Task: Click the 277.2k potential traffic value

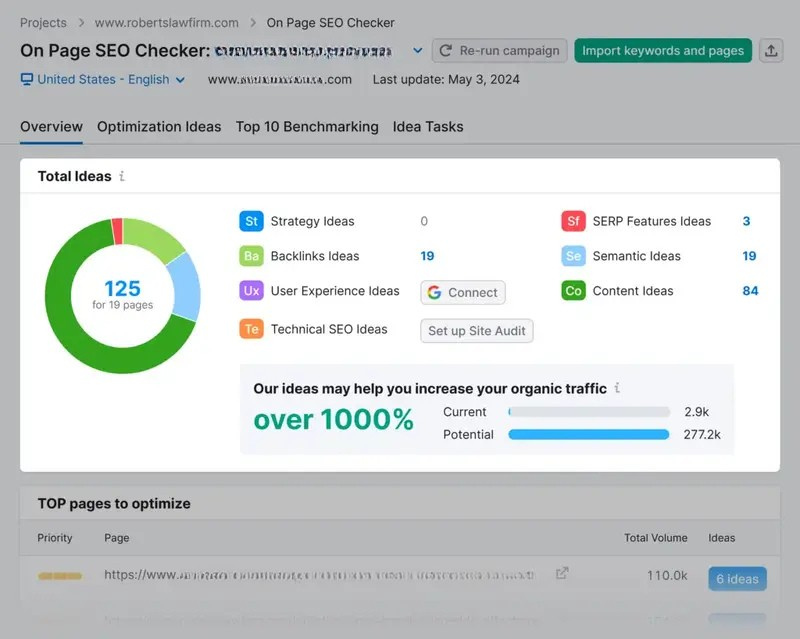Action: (x=702, y=434)
